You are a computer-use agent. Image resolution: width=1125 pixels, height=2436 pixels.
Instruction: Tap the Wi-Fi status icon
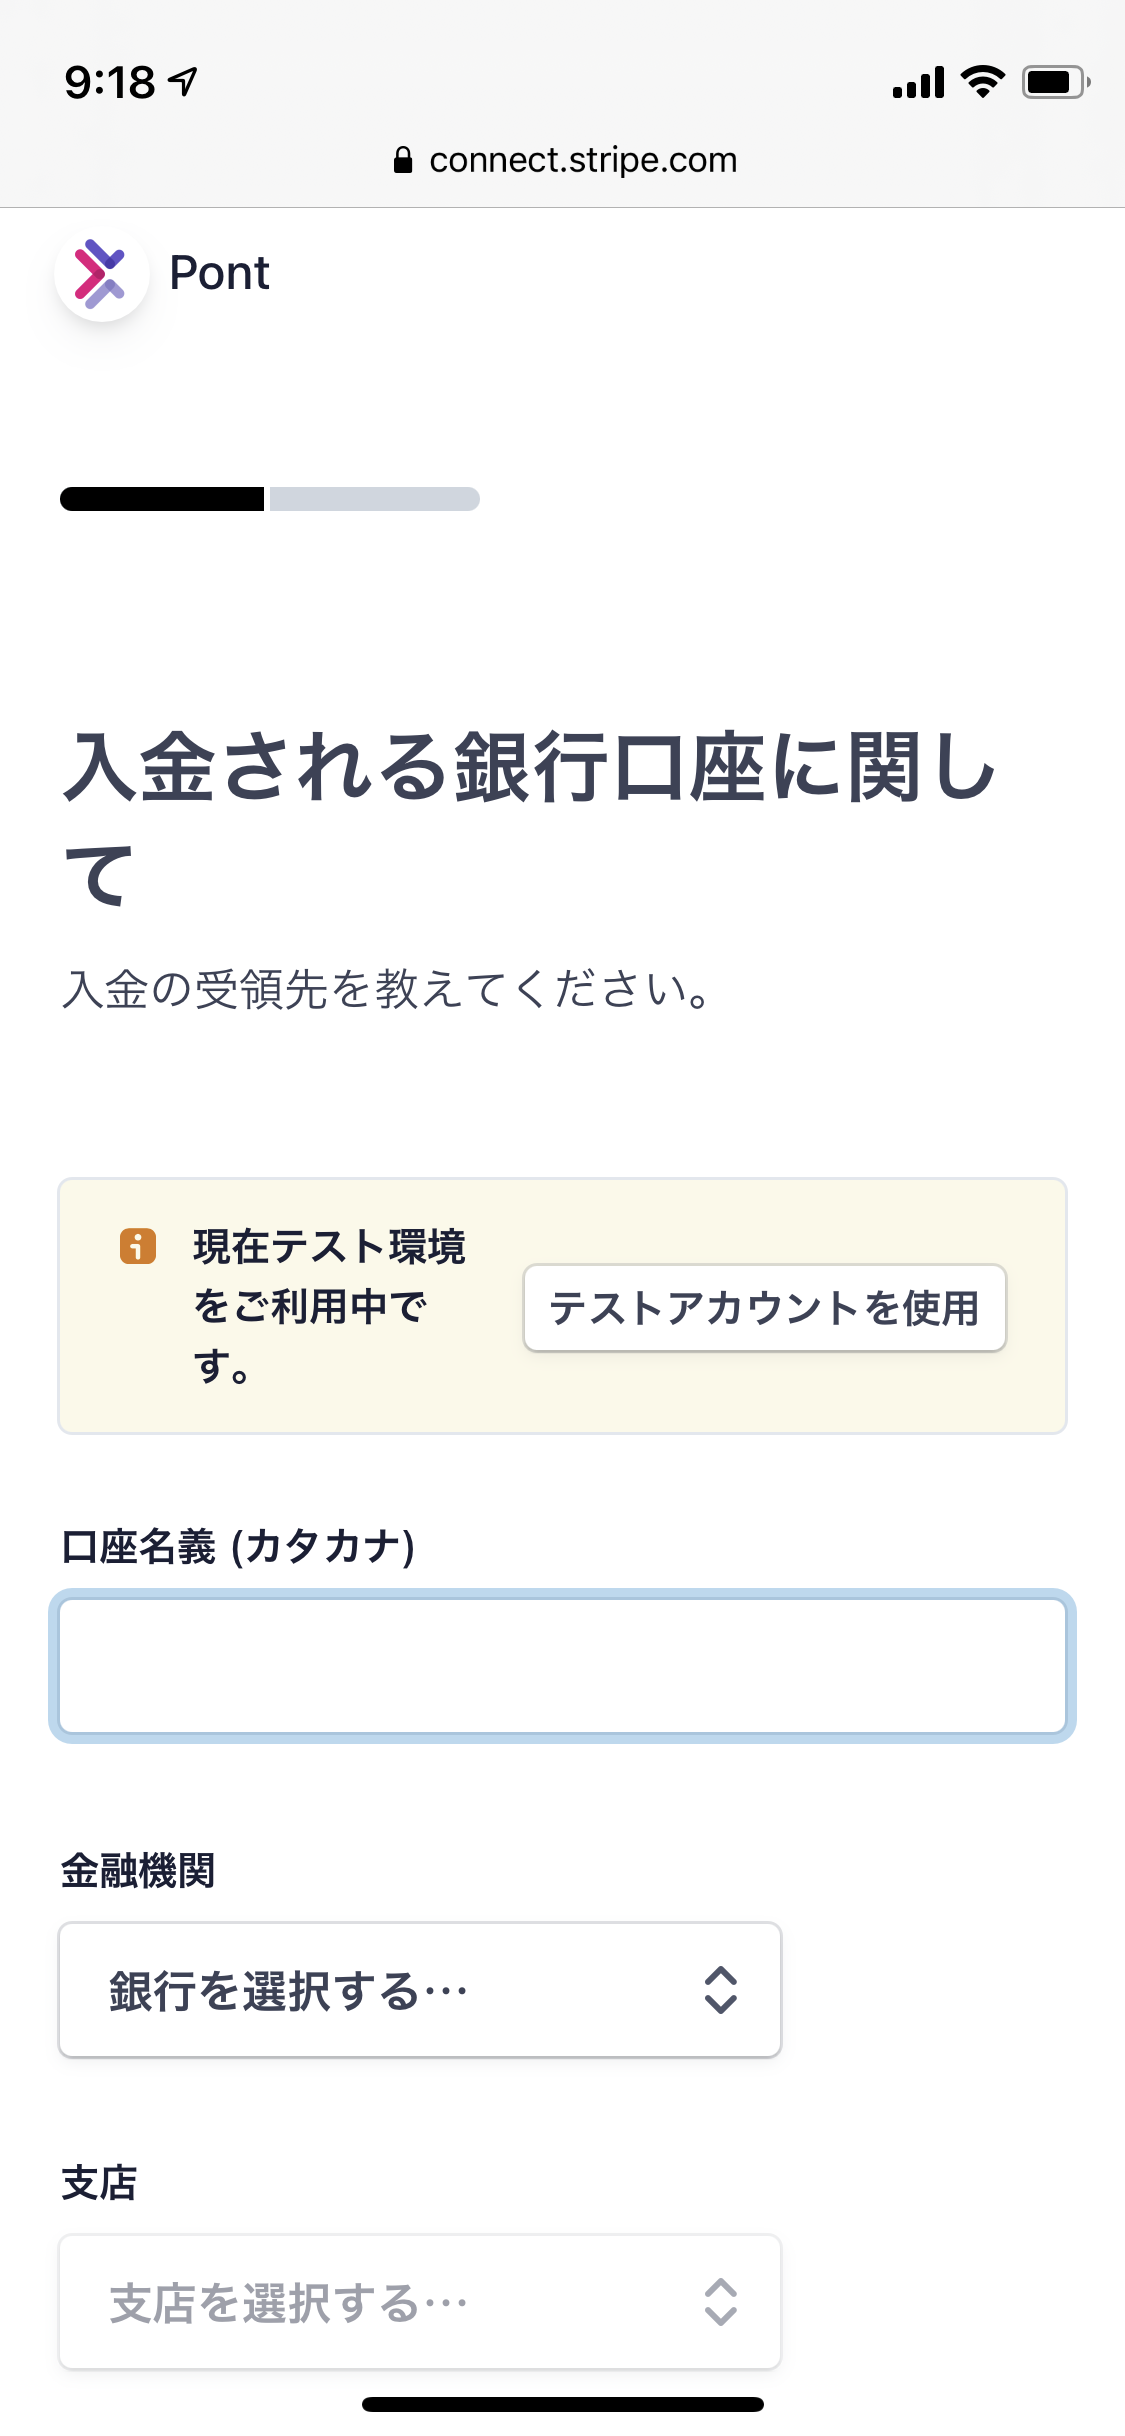tap(983, 81)
